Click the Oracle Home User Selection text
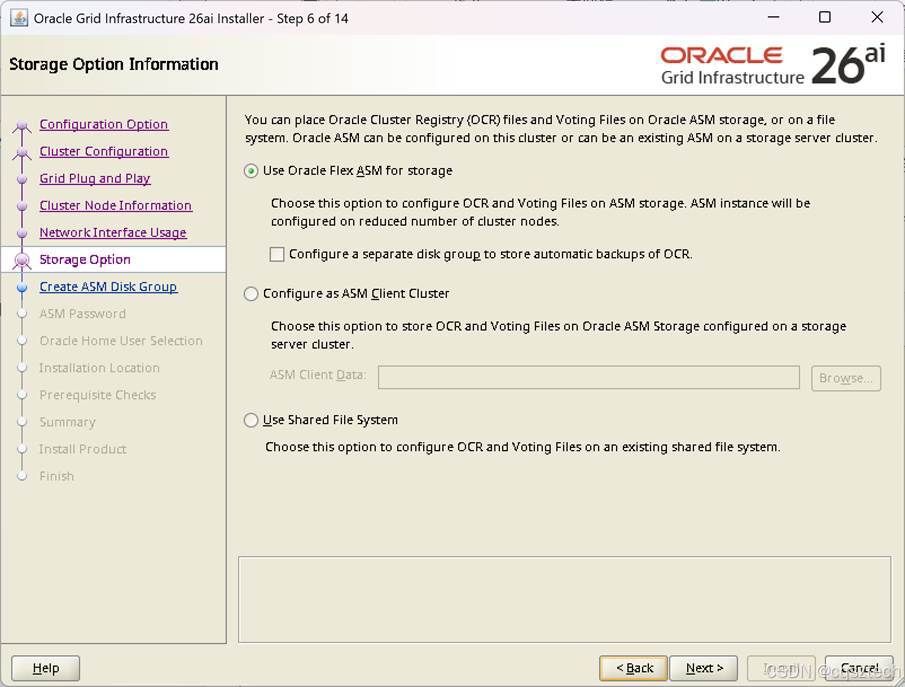 coord(121,341)
